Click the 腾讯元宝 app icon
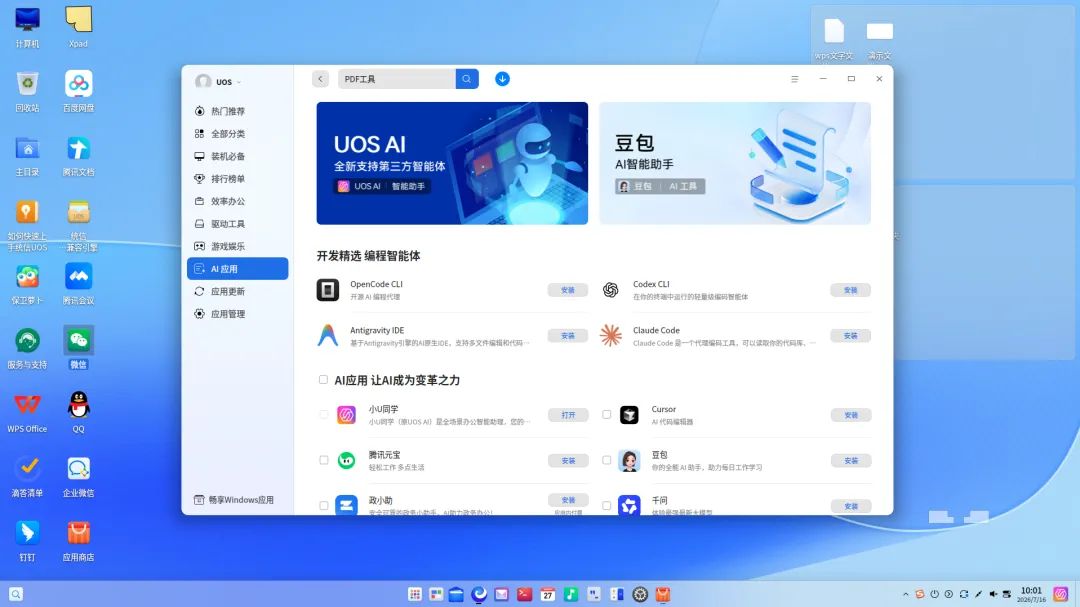1080x607 pixels. 346,460
